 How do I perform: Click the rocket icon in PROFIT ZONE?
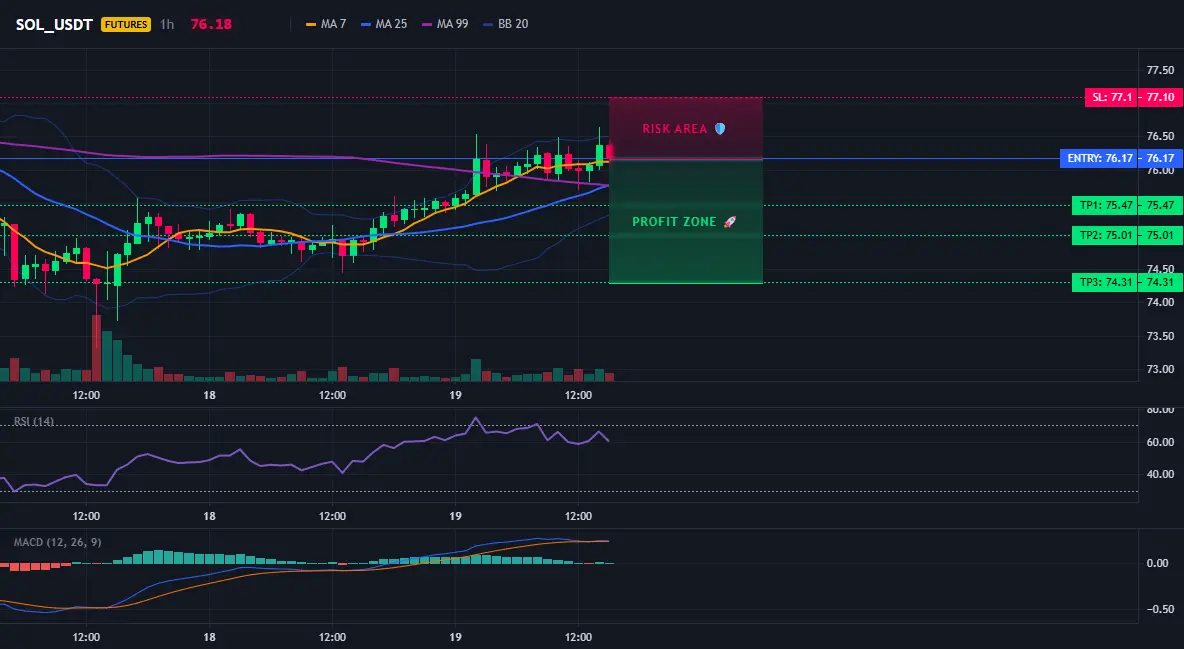point(729,221)
